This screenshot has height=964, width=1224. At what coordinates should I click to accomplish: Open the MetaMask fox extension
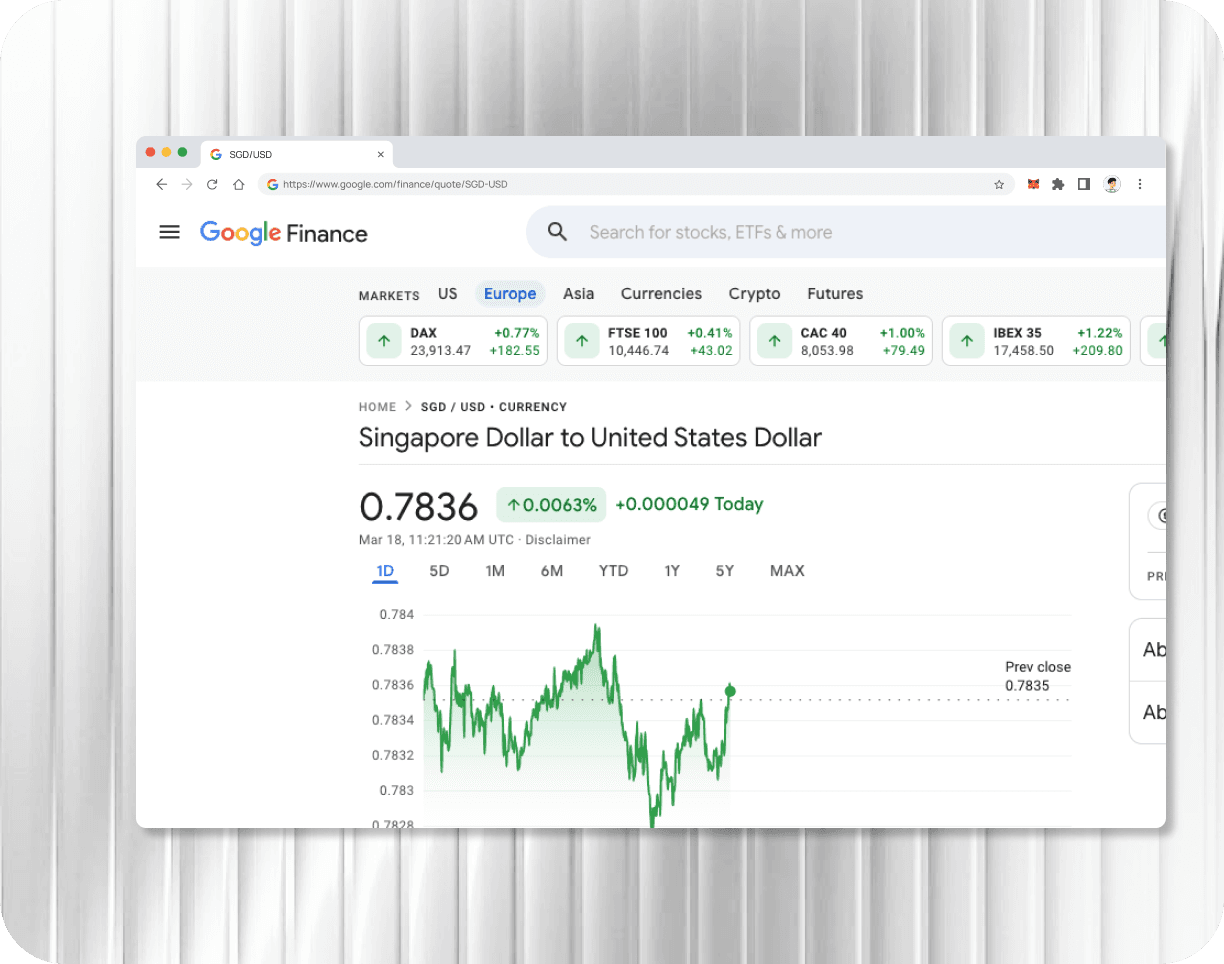click(1034, 184)
